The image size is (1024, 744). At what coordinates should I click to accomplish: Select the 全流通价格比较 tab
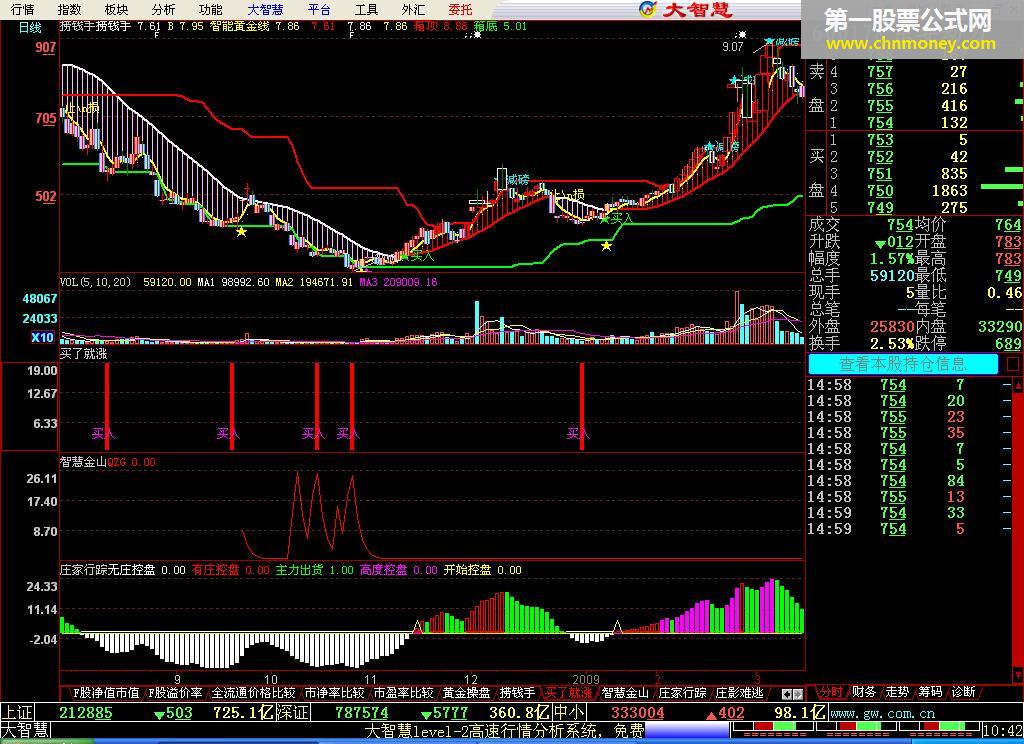(x=253, y=692)
